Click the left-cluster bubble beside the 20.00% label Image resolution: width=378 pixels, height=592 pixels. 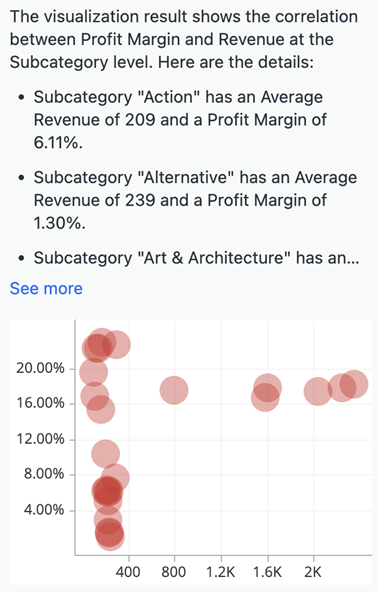click(x=93, y=372)
